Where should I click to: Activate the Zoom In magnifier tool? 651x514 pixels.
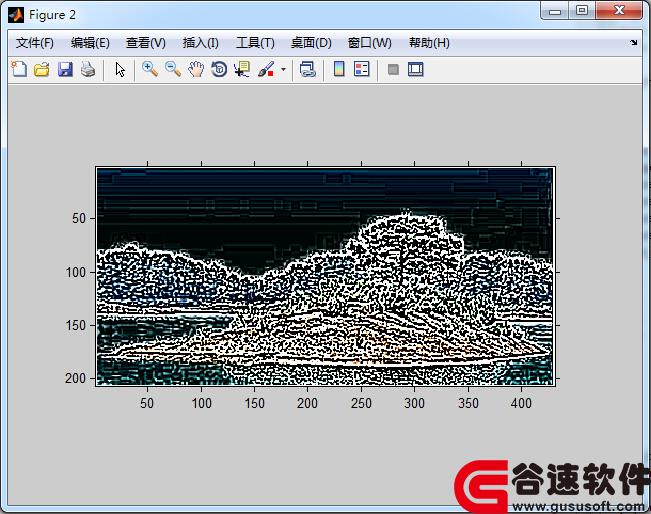point(150,69)
